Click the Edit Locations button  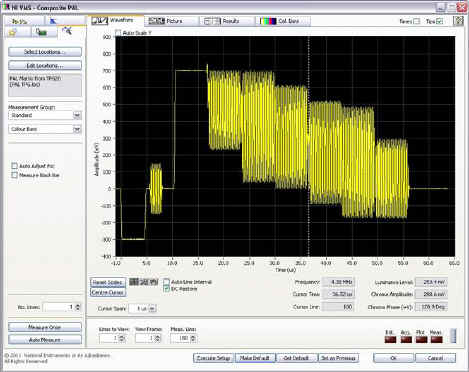coord(45,65)
